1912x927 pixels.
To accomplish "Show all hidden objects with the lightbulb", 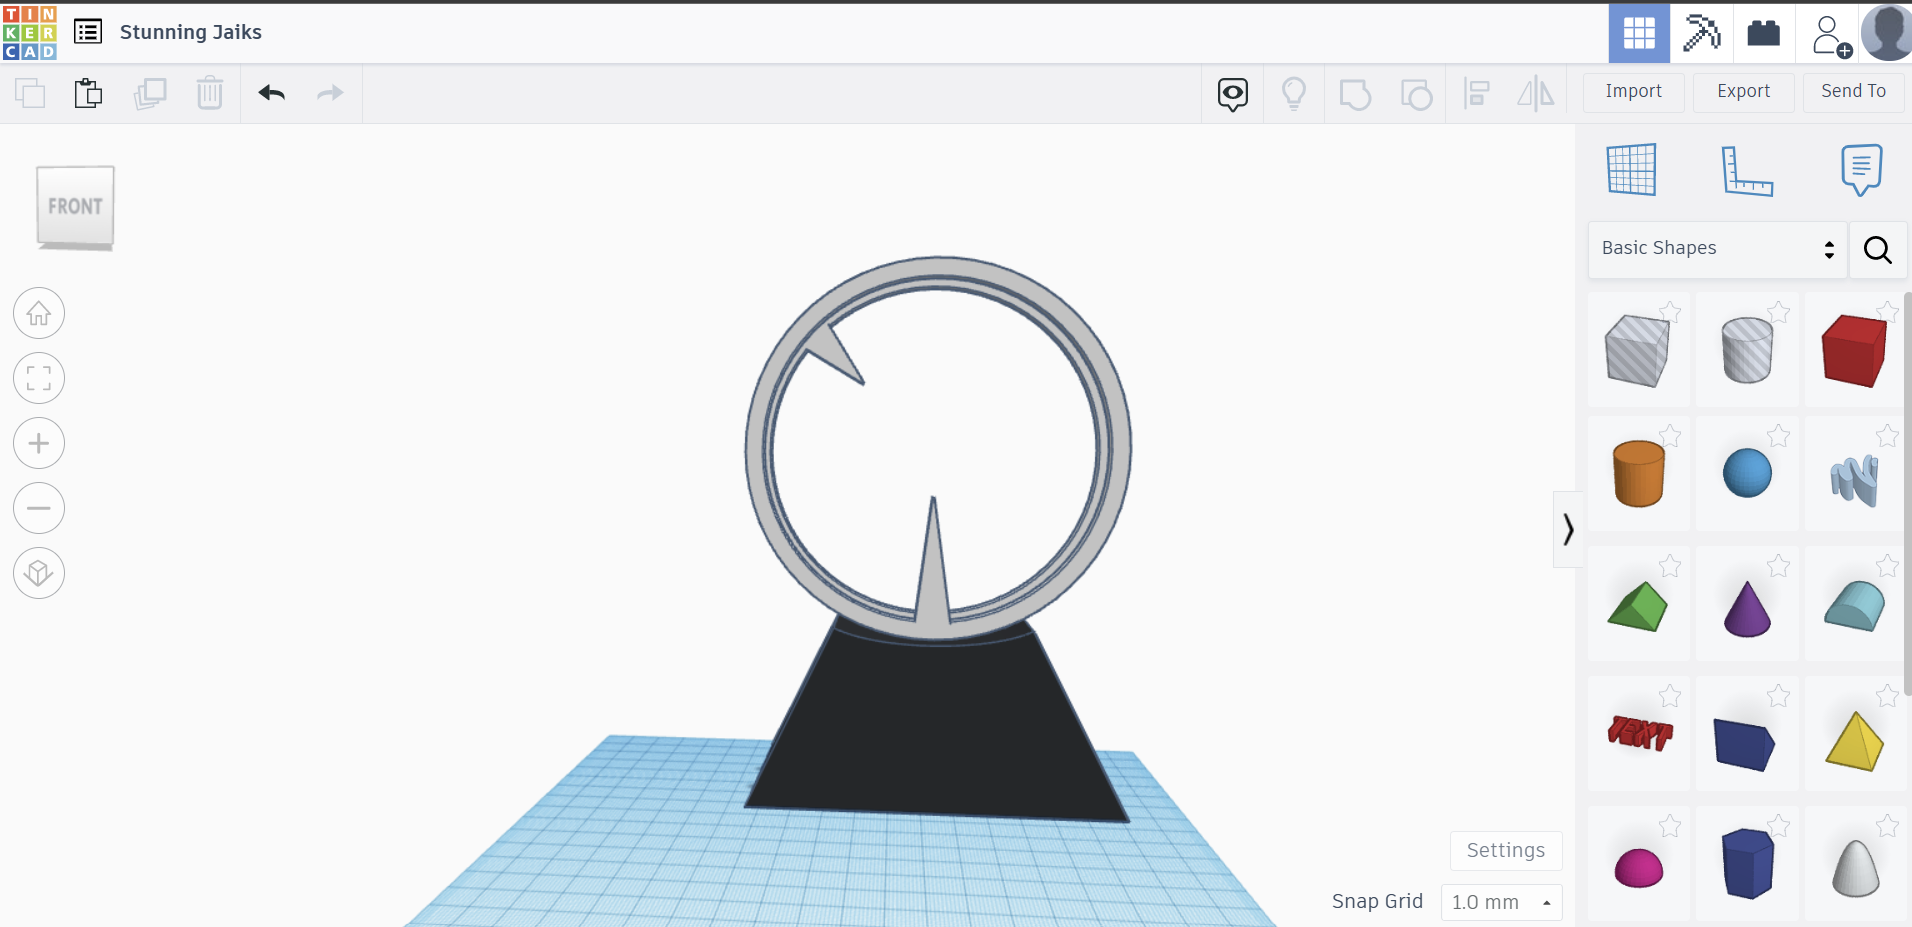I will [1294, 93].
